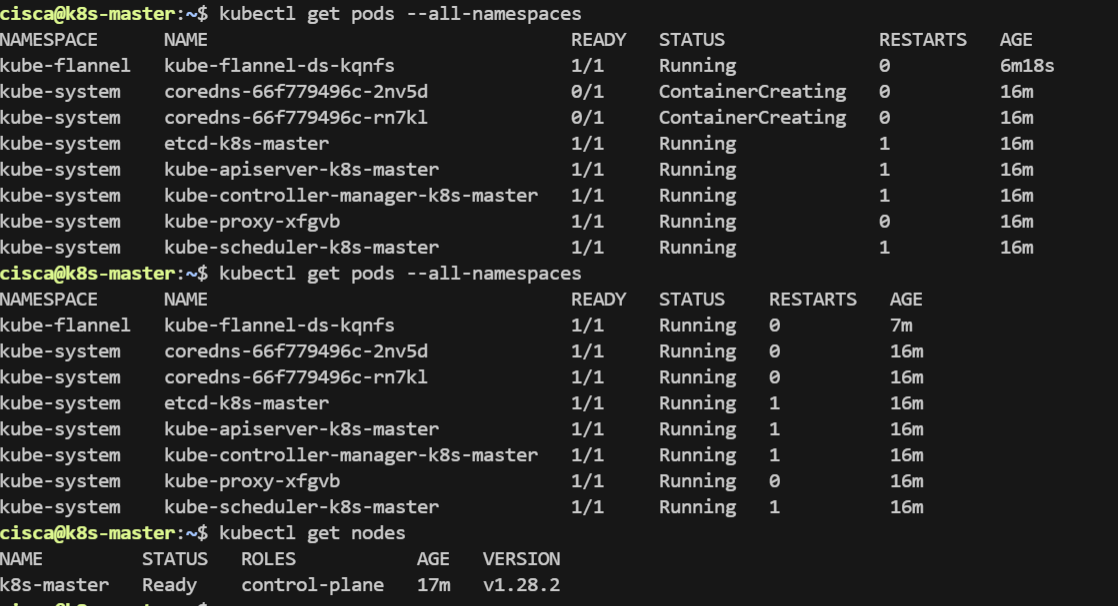Click the 7m age of kube-flannel-ds-kqnfs
Viewport: 1118px width, 606px height.
click(901, 326)
